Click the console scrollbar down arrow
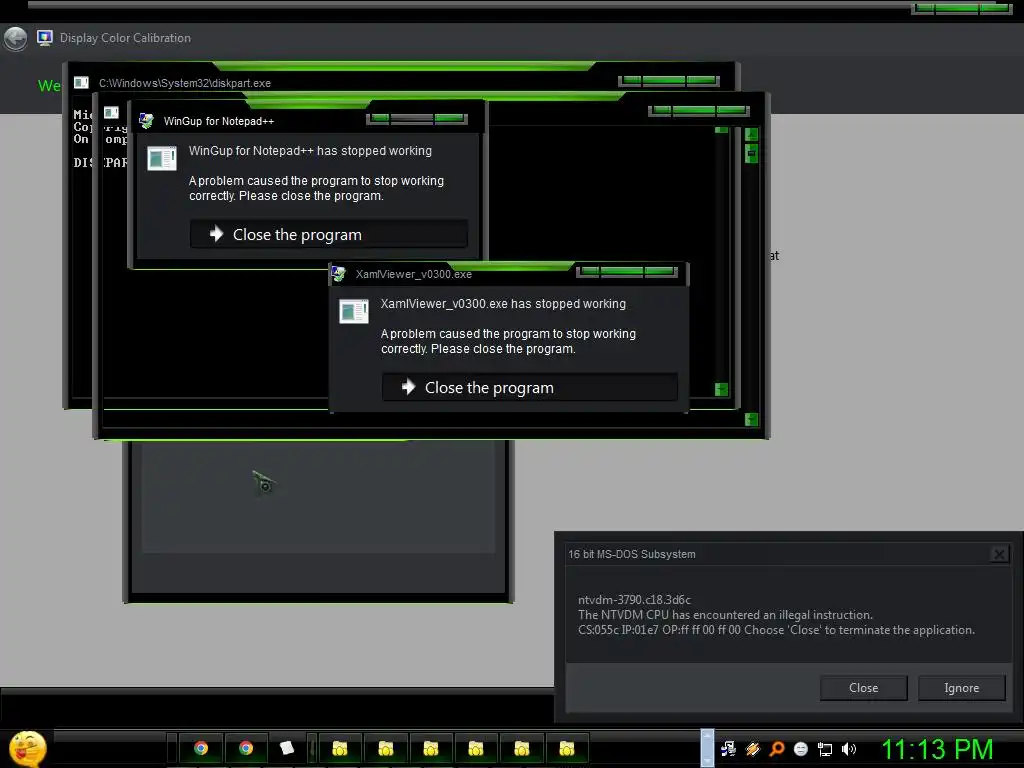The height and width of the screenshot is (768, 1024). click(x=752, y=419)
